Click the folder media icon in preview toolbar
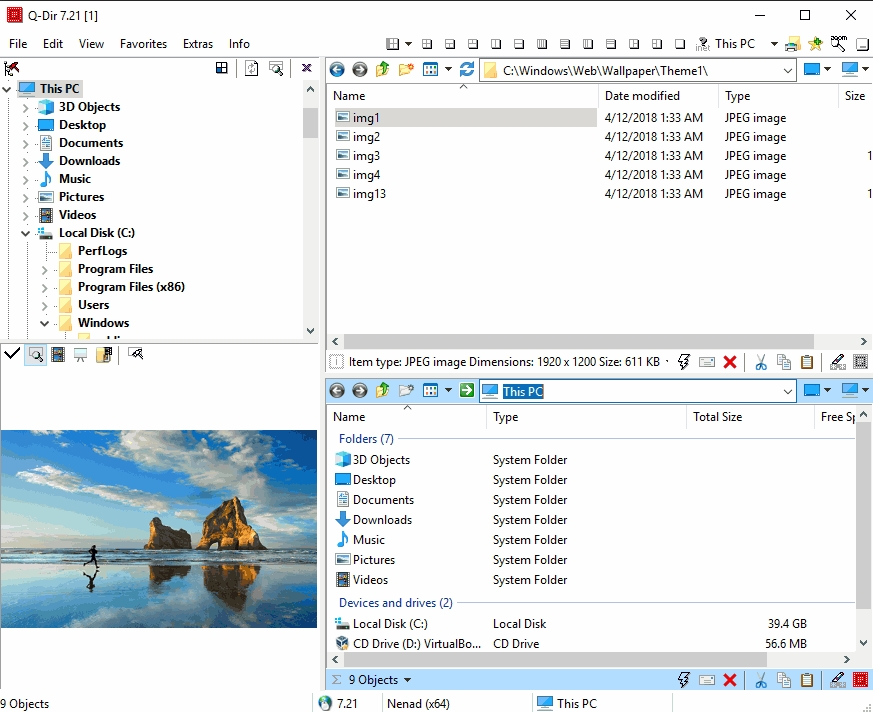This screenshot has height=712, width=873. pyautogui.click(x=104, y=355)
